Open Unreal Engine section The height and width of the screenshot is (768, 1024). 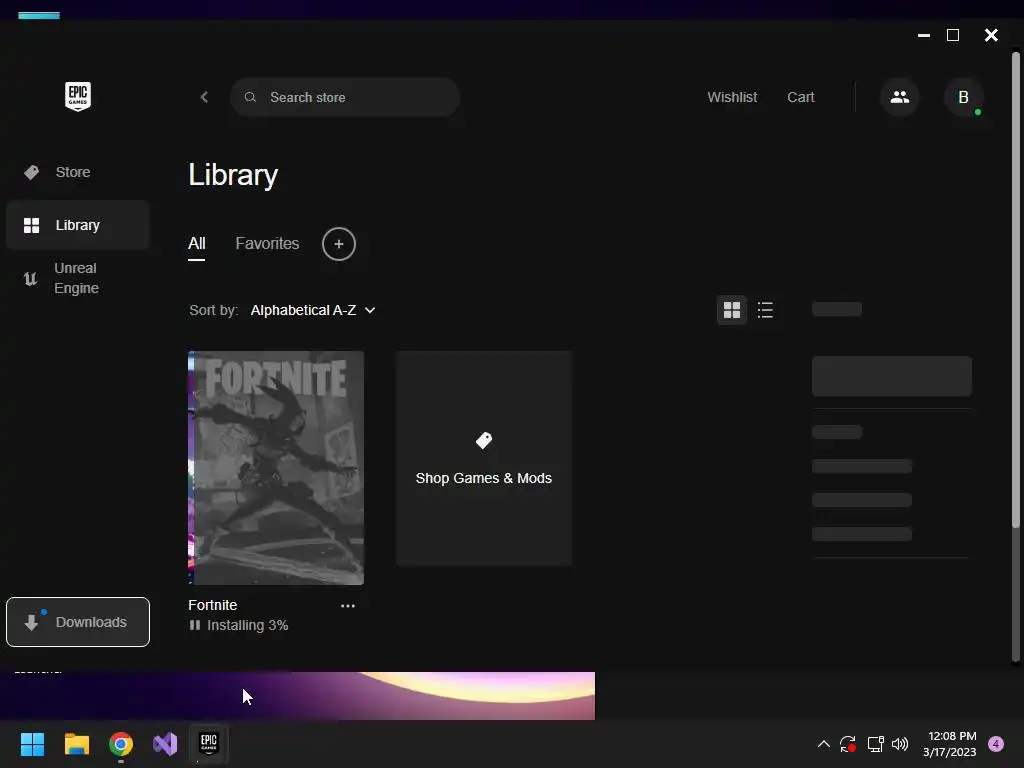click(x=78, y=278)
